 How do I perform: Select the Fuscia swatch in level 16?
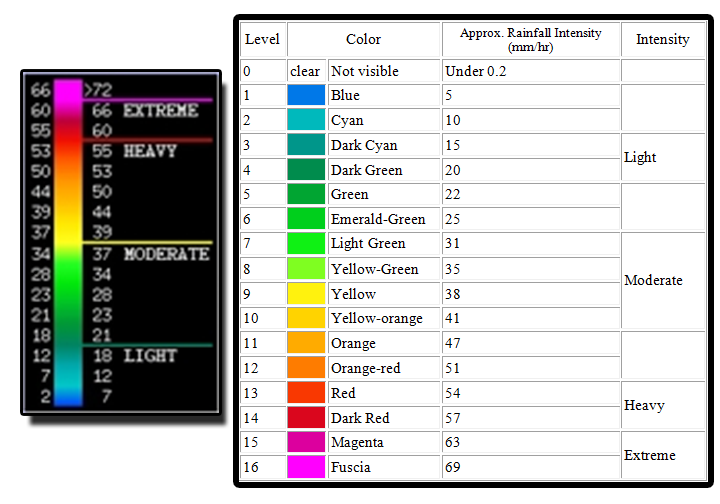coord(306,467)
